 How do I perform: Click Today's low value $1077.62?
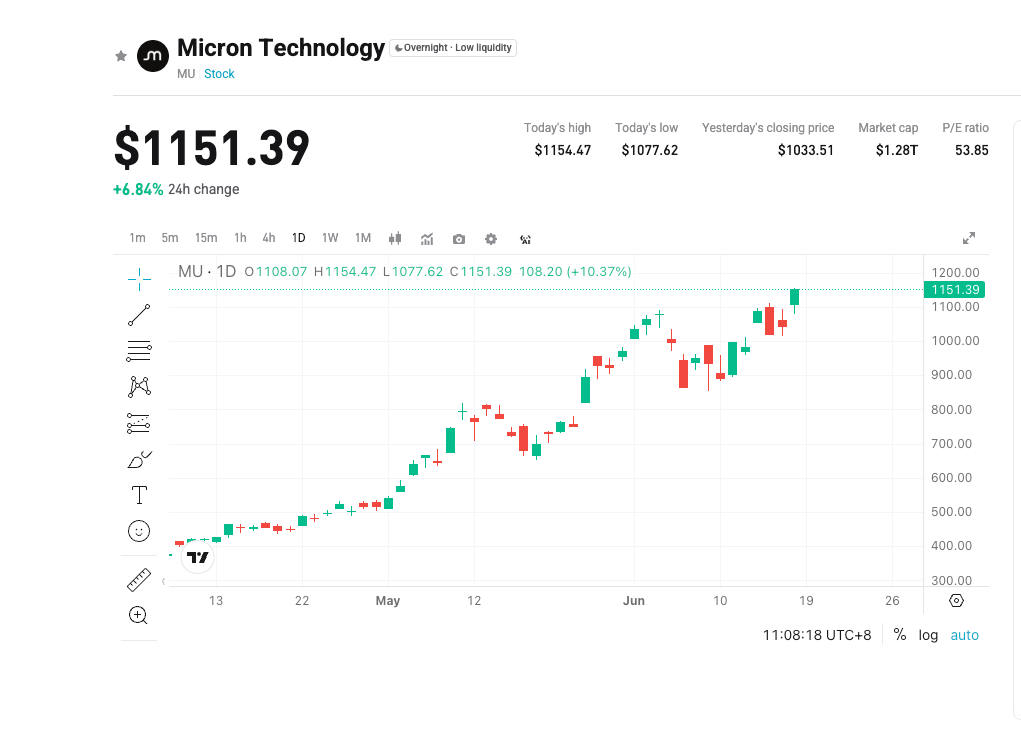coord(649,150)
